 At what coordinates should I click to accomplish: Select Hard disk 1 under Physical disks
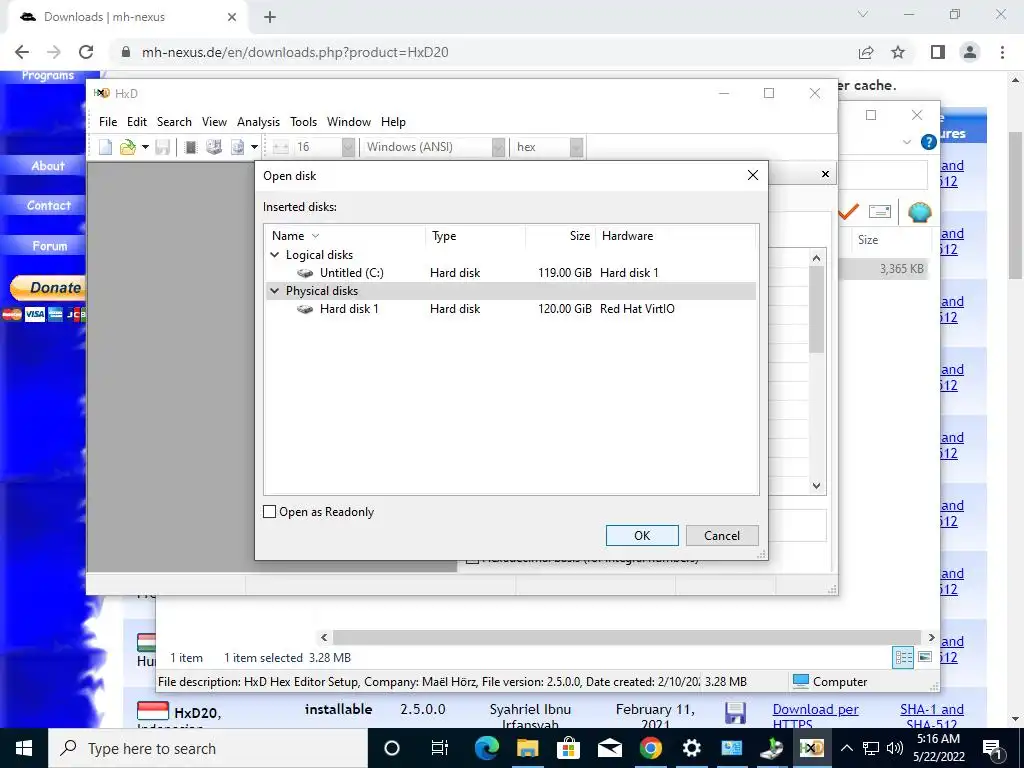coord(511,309)
